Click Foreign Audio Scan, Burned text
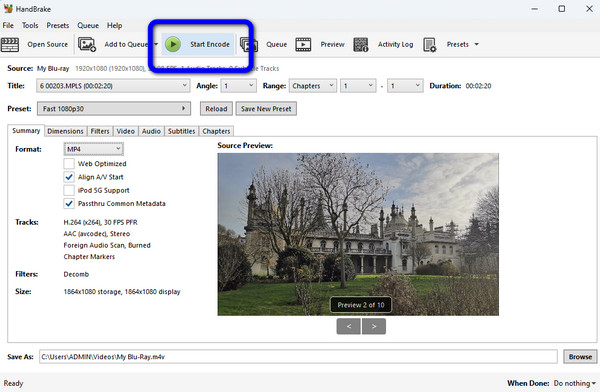Image resolution: width=600 pixels, height=392 pixels. 107,245
